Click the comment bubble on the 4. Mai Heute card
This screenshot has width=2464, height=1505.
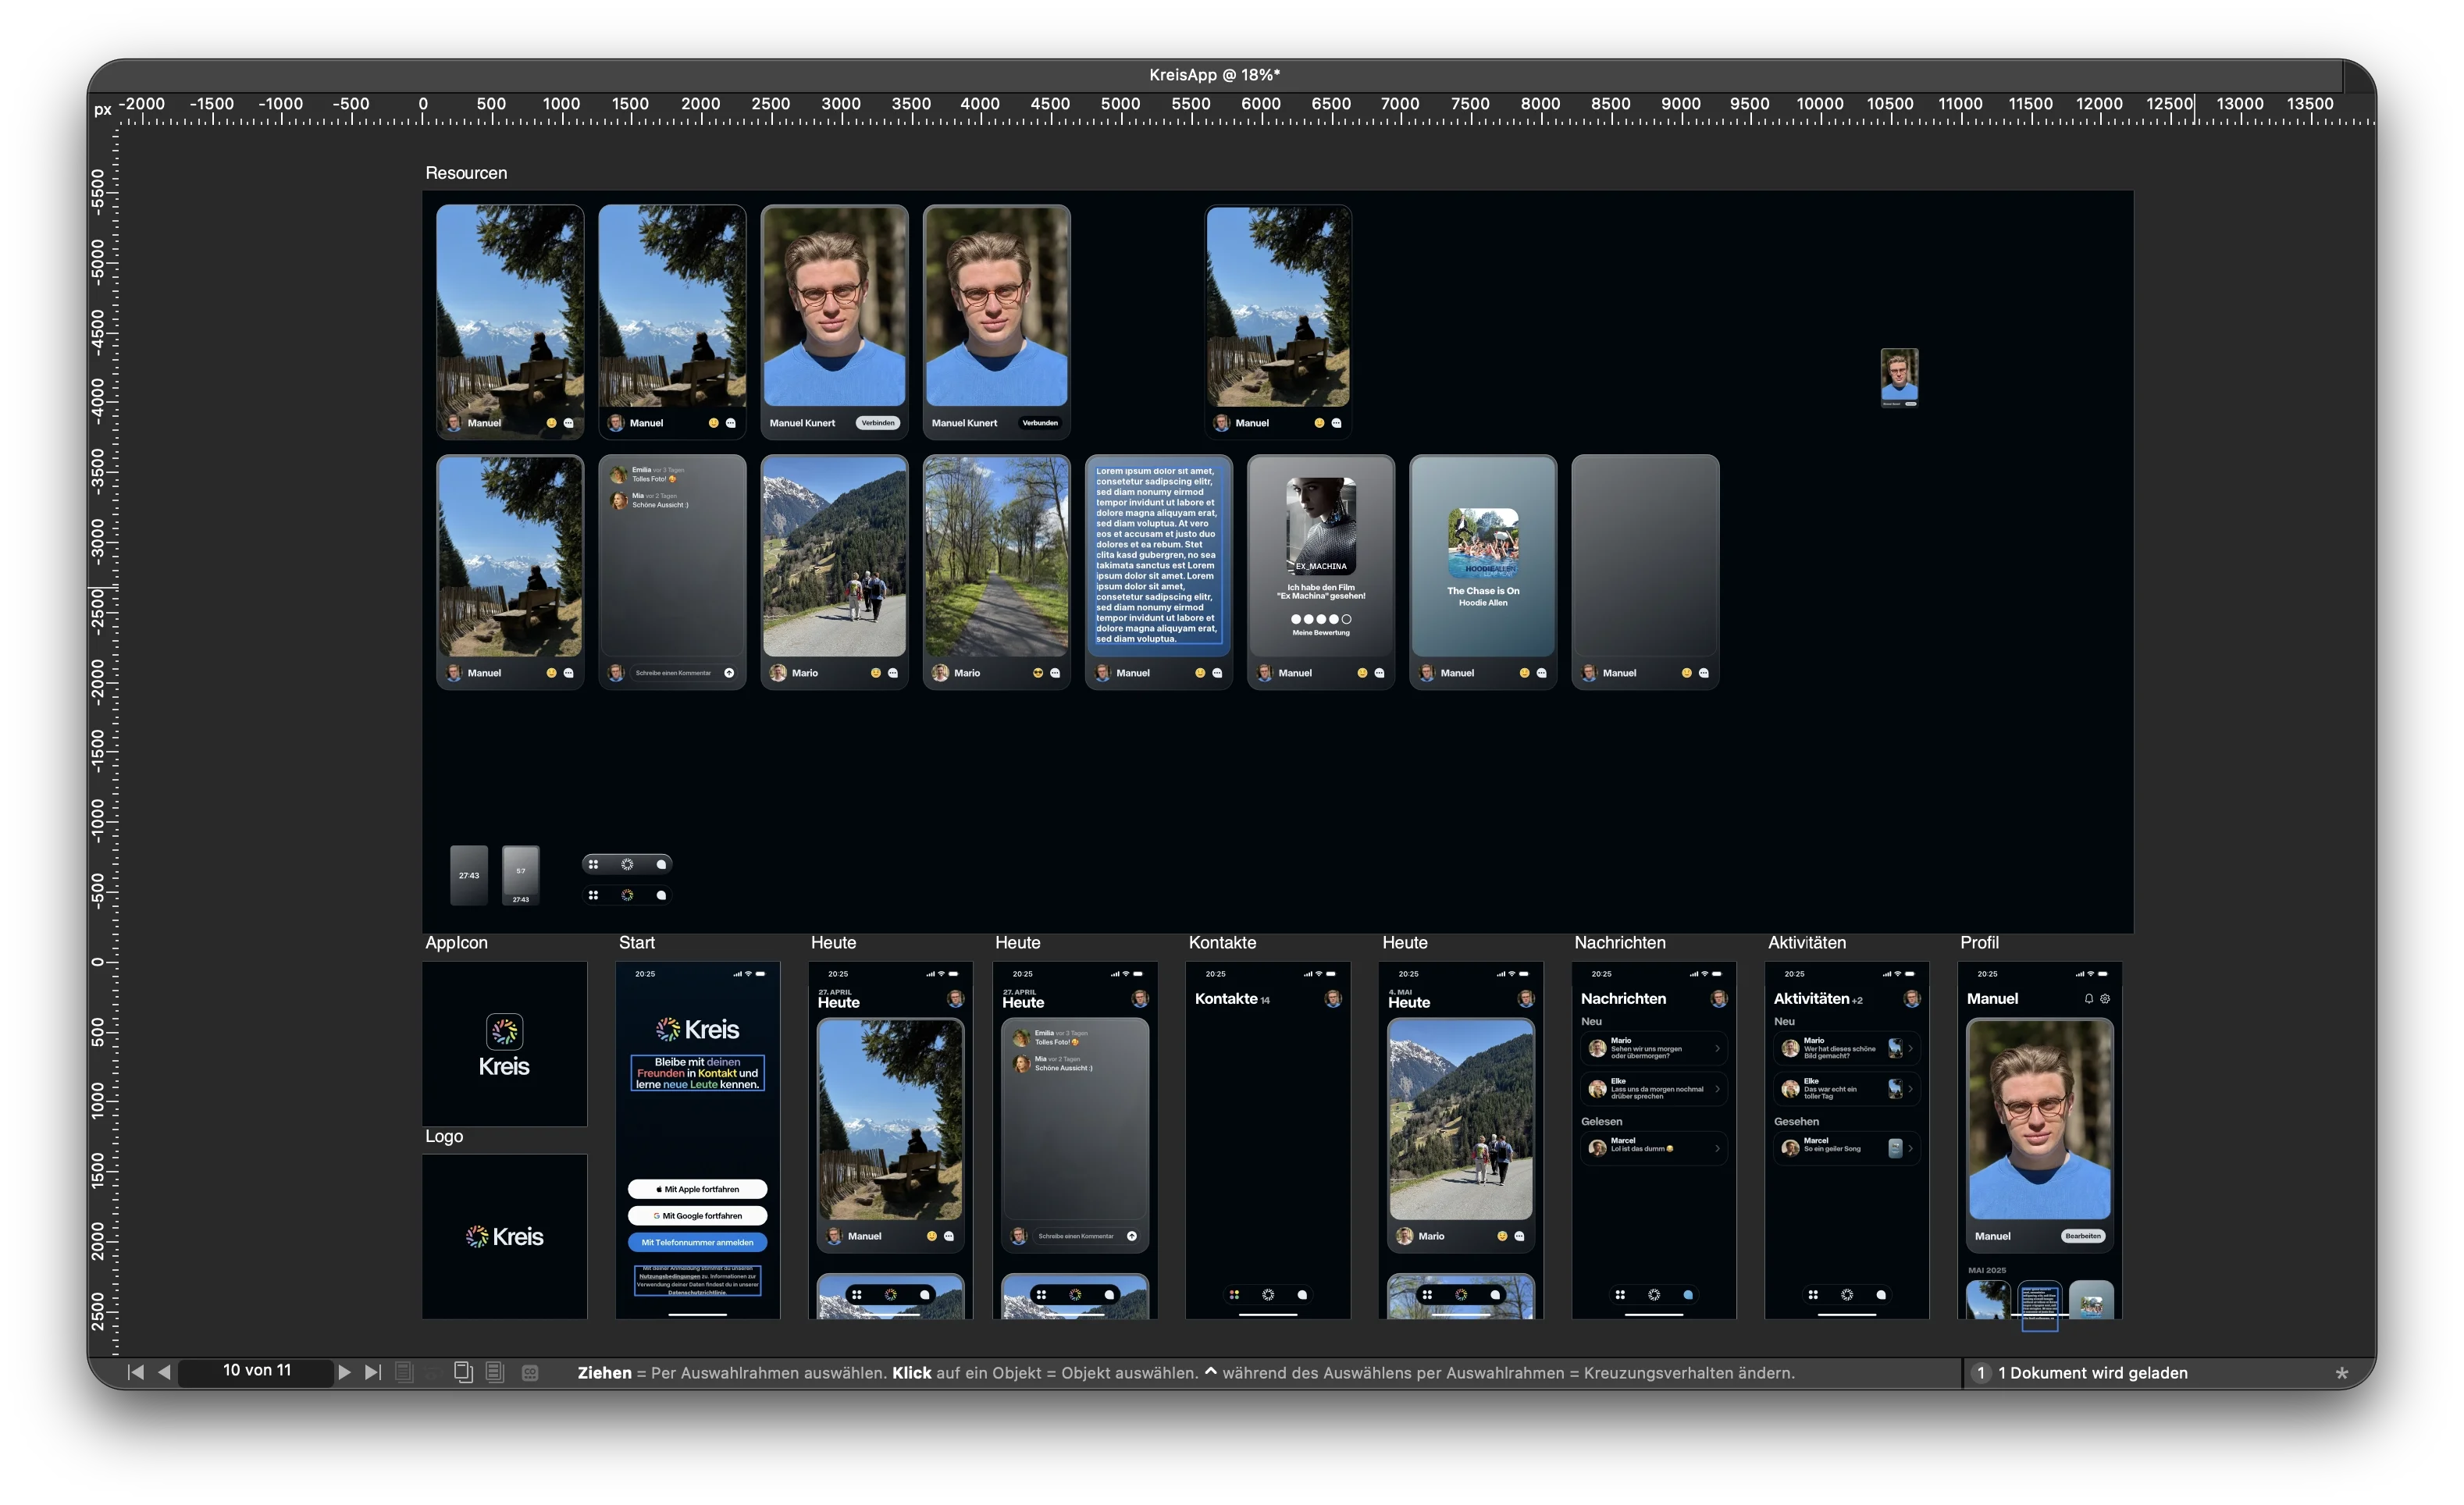click(x=1519, y=1237)
